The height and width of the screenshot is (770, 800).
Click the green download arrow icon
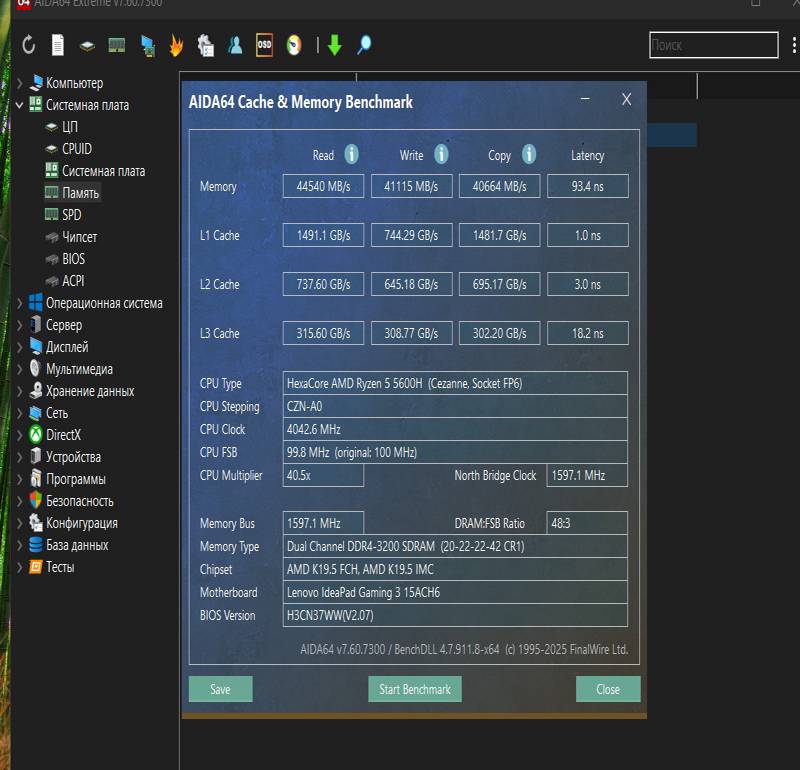[x=335, y=45]
